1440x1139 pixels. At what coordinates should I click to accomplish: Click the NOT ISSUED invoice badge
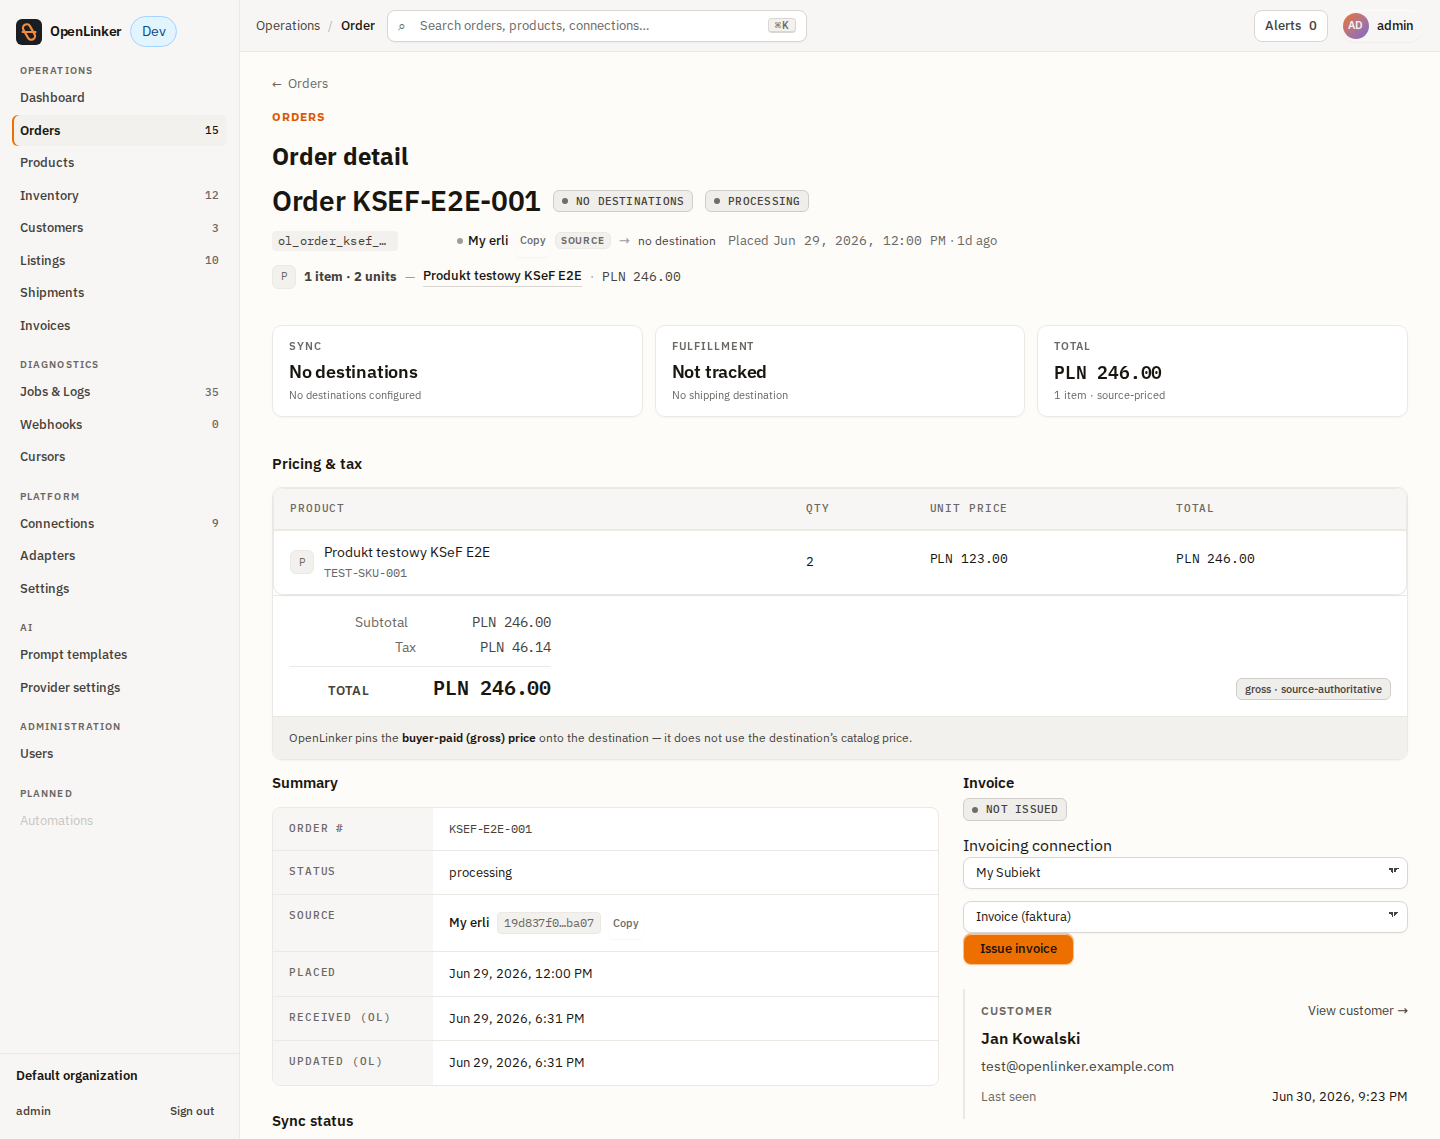coord(1015,810)
